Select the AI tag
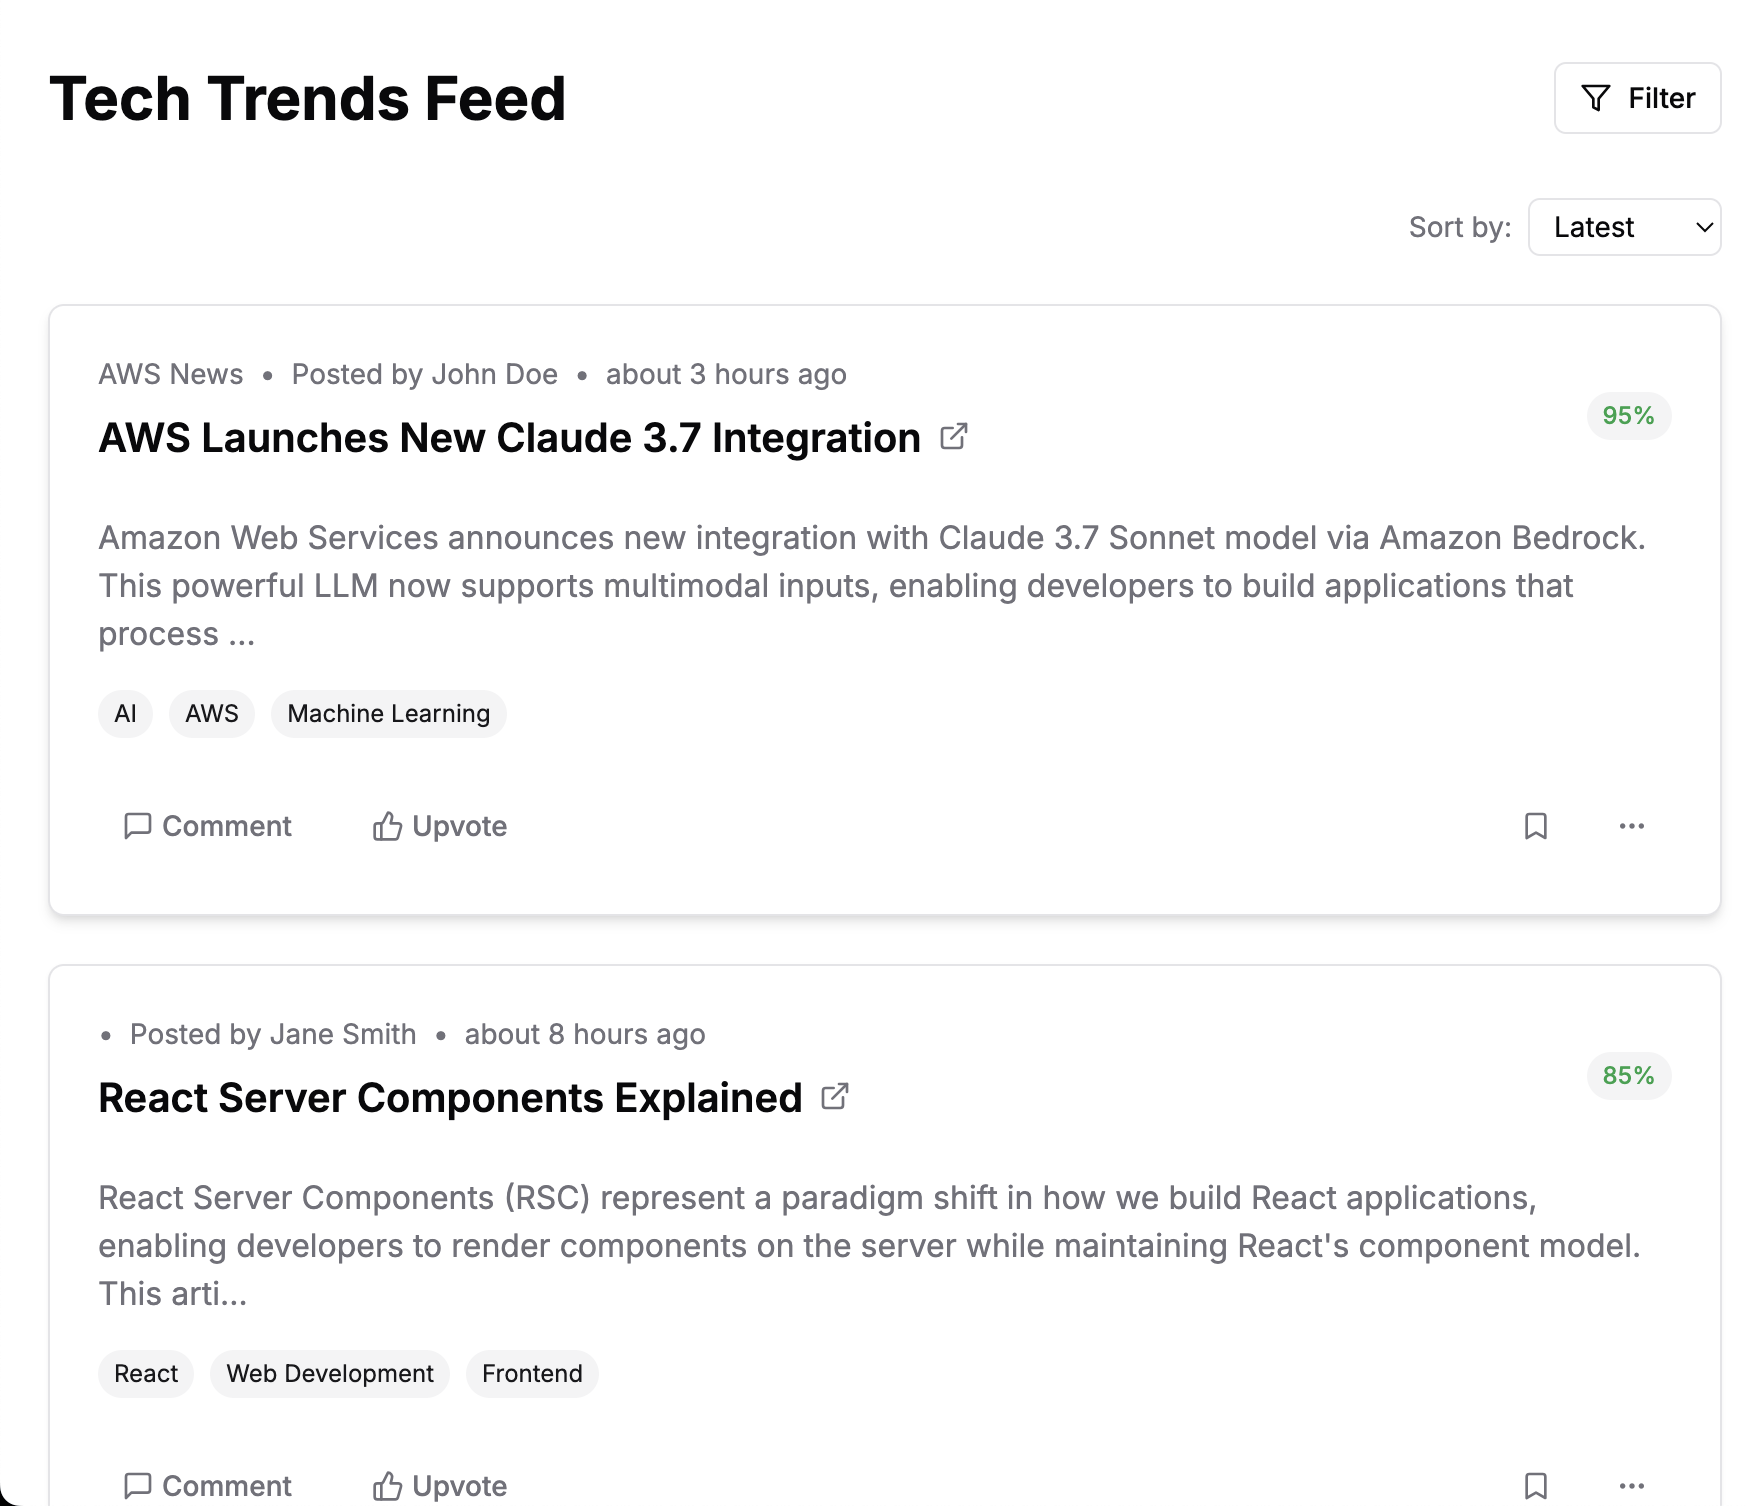 (x=125, y=714)
